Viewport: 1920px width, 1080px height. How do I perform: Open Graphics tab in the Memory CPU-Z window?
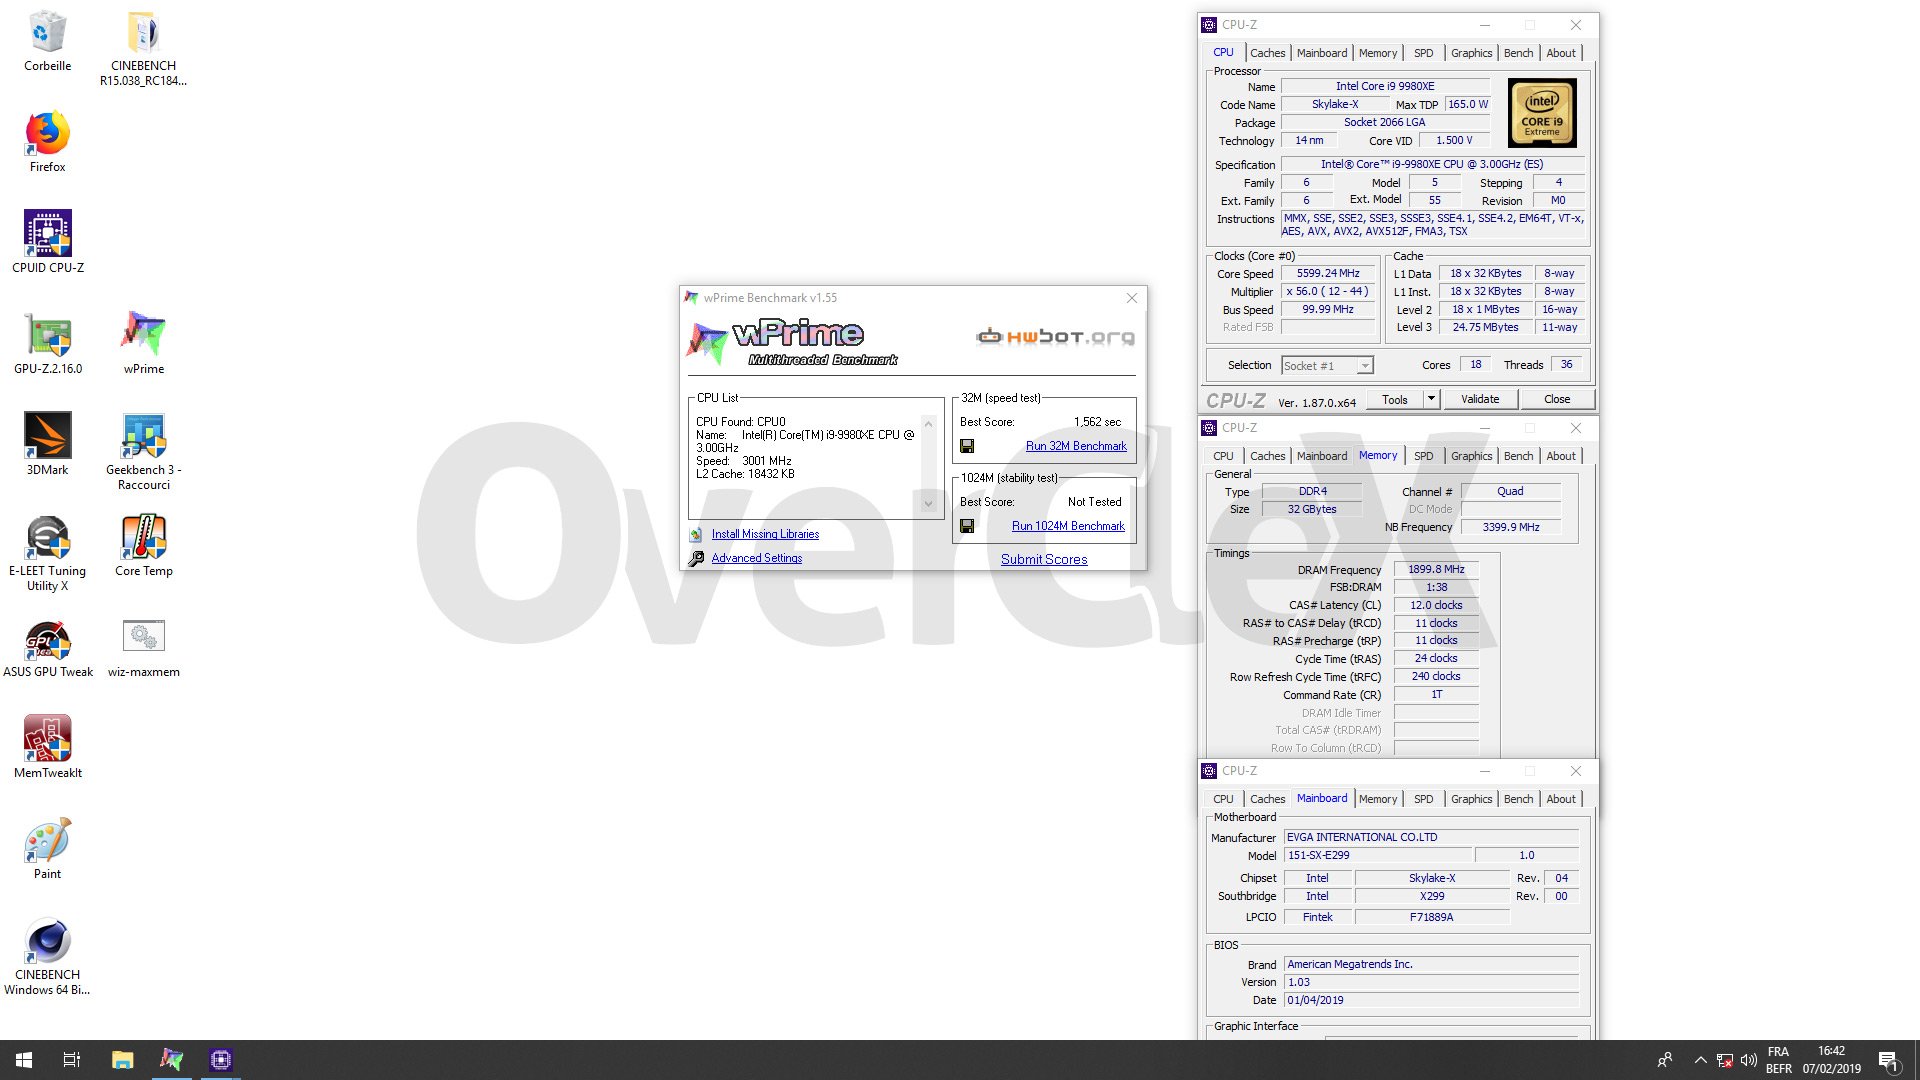1471,456
